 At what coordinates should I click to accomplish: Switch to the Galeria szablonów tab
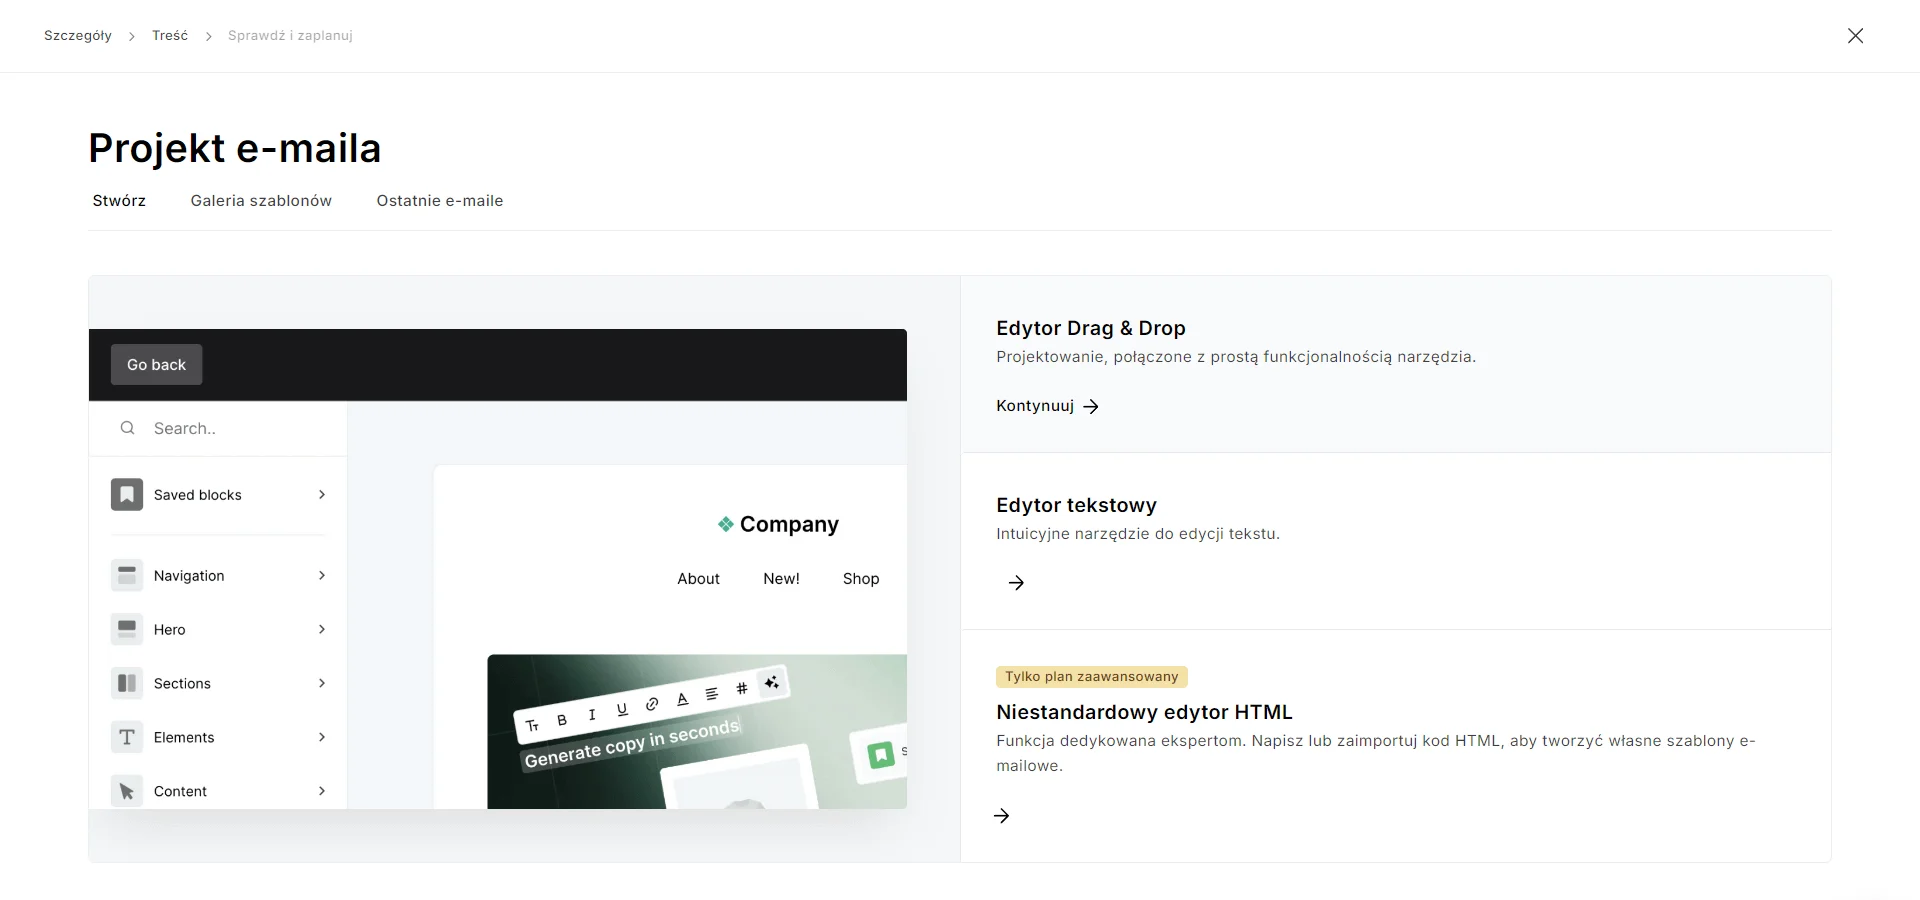coord(261,201)
